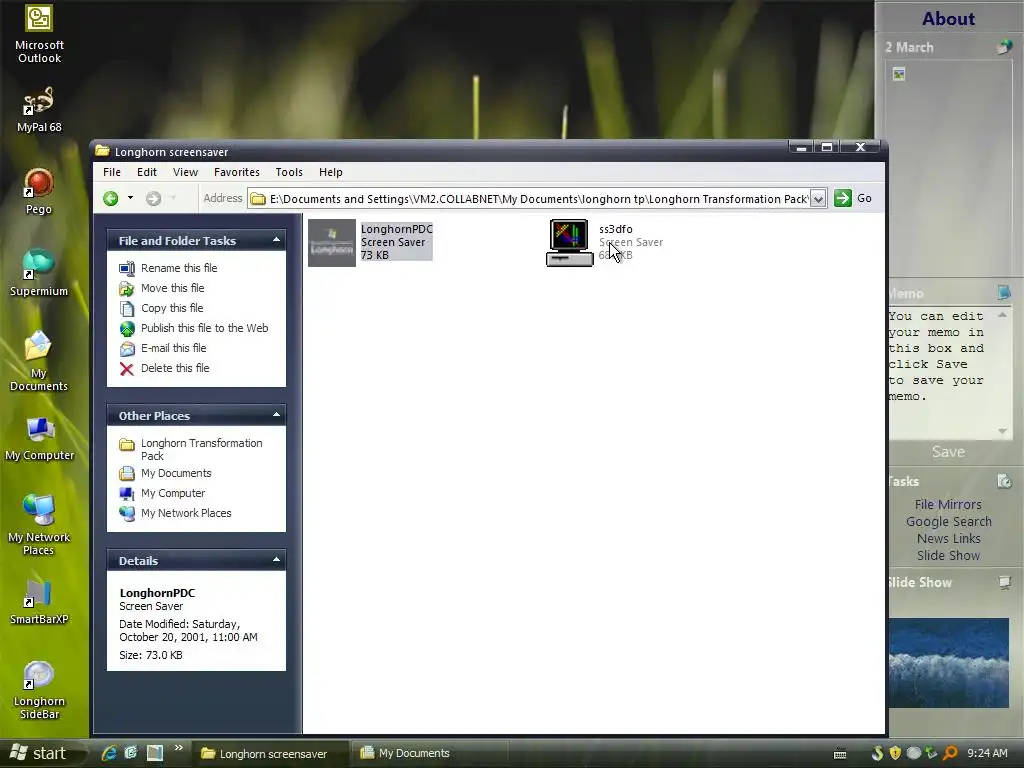Go to My Documents in Other Places
The image size is (1024, 768).
point(176,473)
